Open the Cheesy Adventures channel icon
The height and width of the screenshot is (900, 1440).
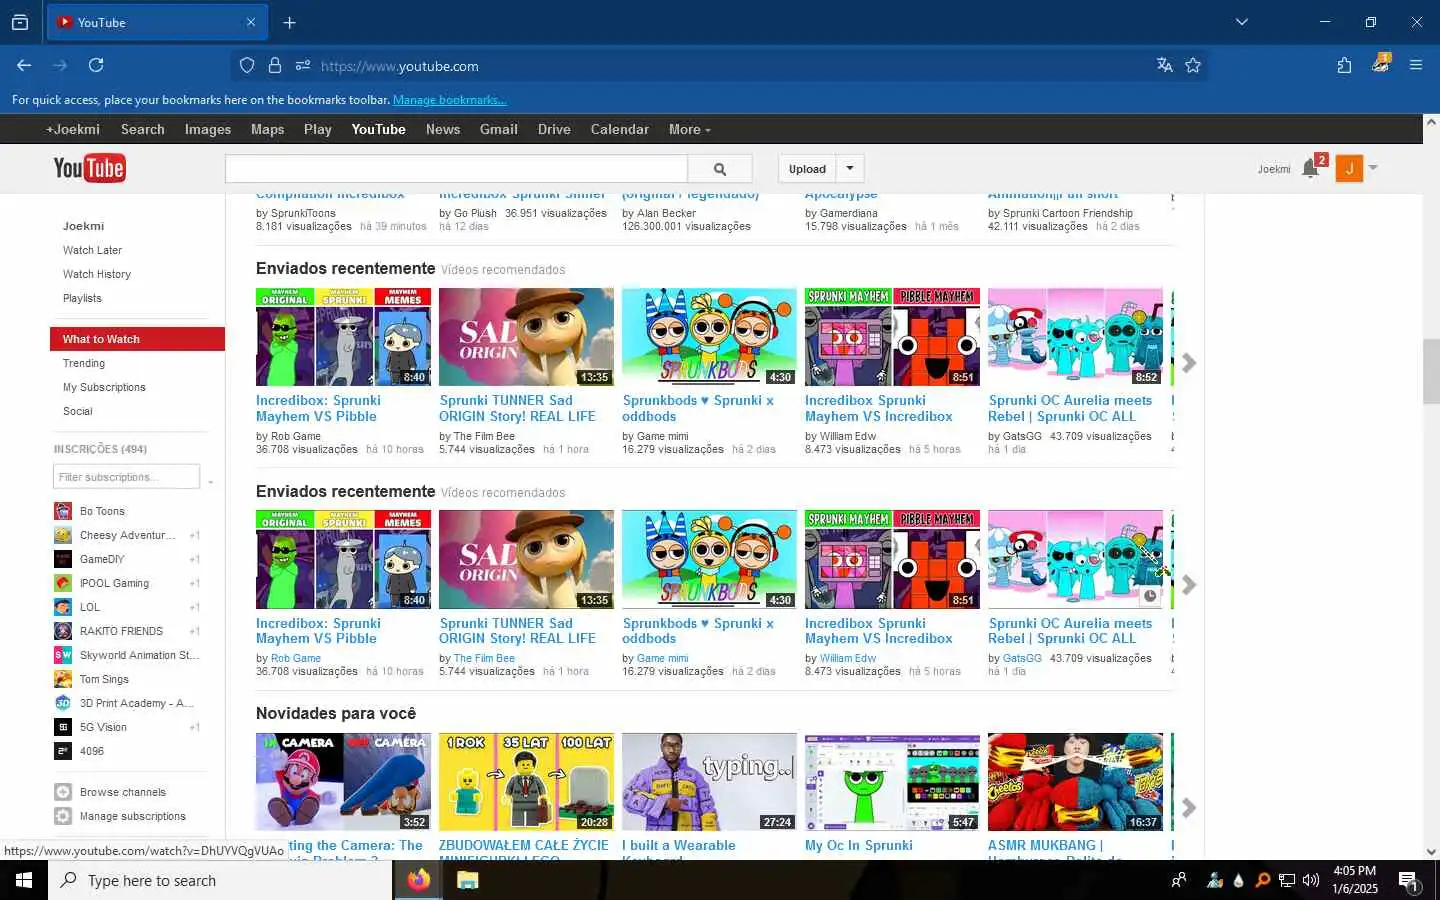pos(63,535)
